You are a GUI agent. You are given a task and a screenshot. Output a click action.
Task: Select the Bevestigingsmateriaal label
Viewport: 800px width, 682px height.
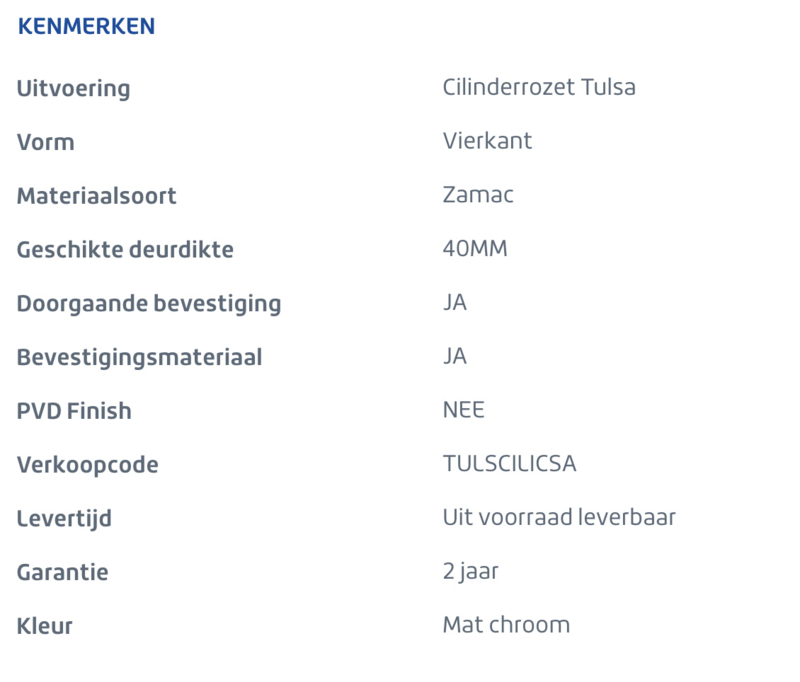[x=139, y=358]
